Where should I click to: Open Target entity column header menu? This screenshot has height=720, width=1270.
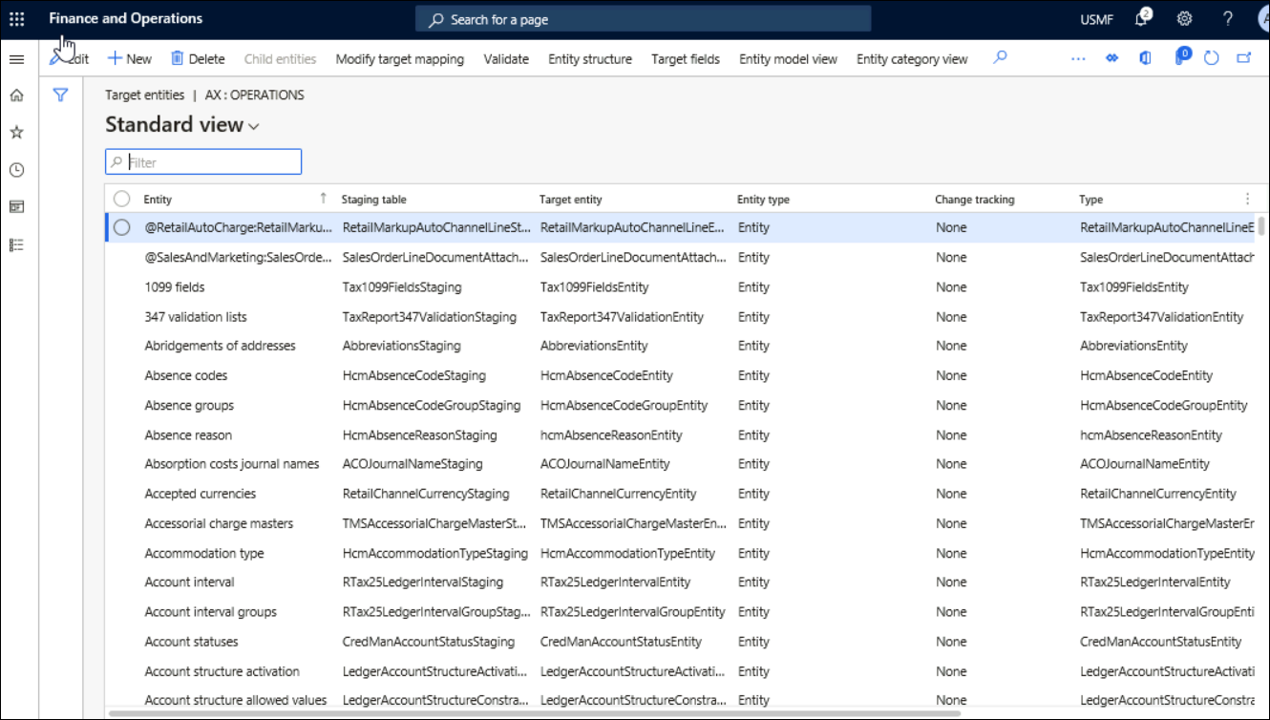(570, 199)
